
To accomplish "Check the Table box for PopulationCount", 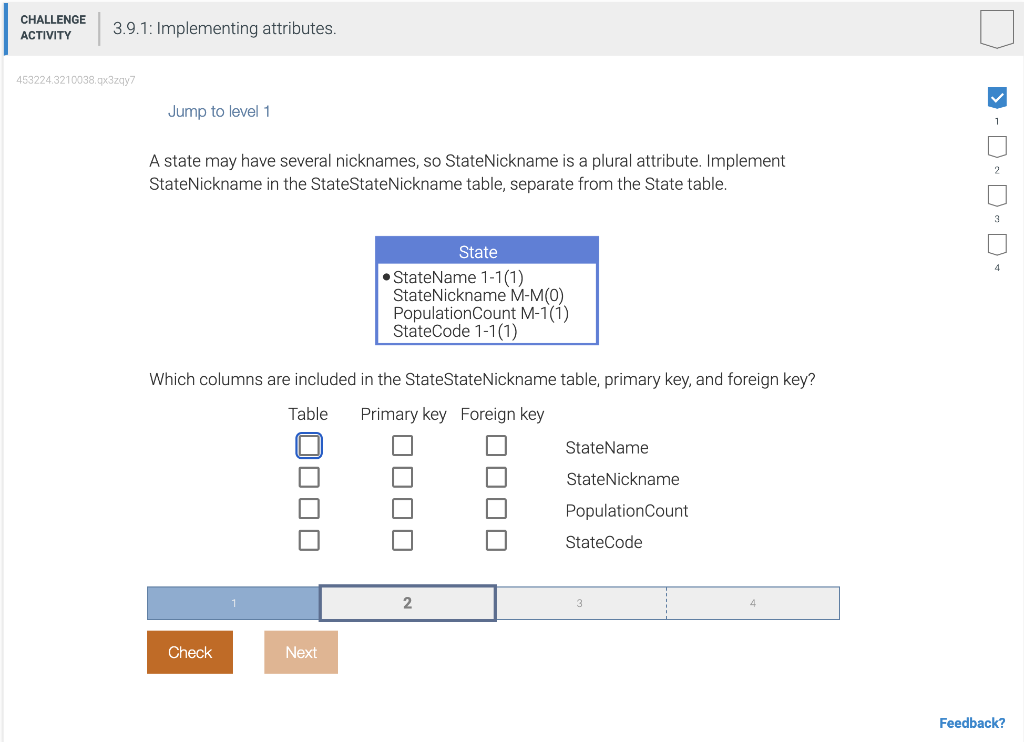I will (309, 508).
